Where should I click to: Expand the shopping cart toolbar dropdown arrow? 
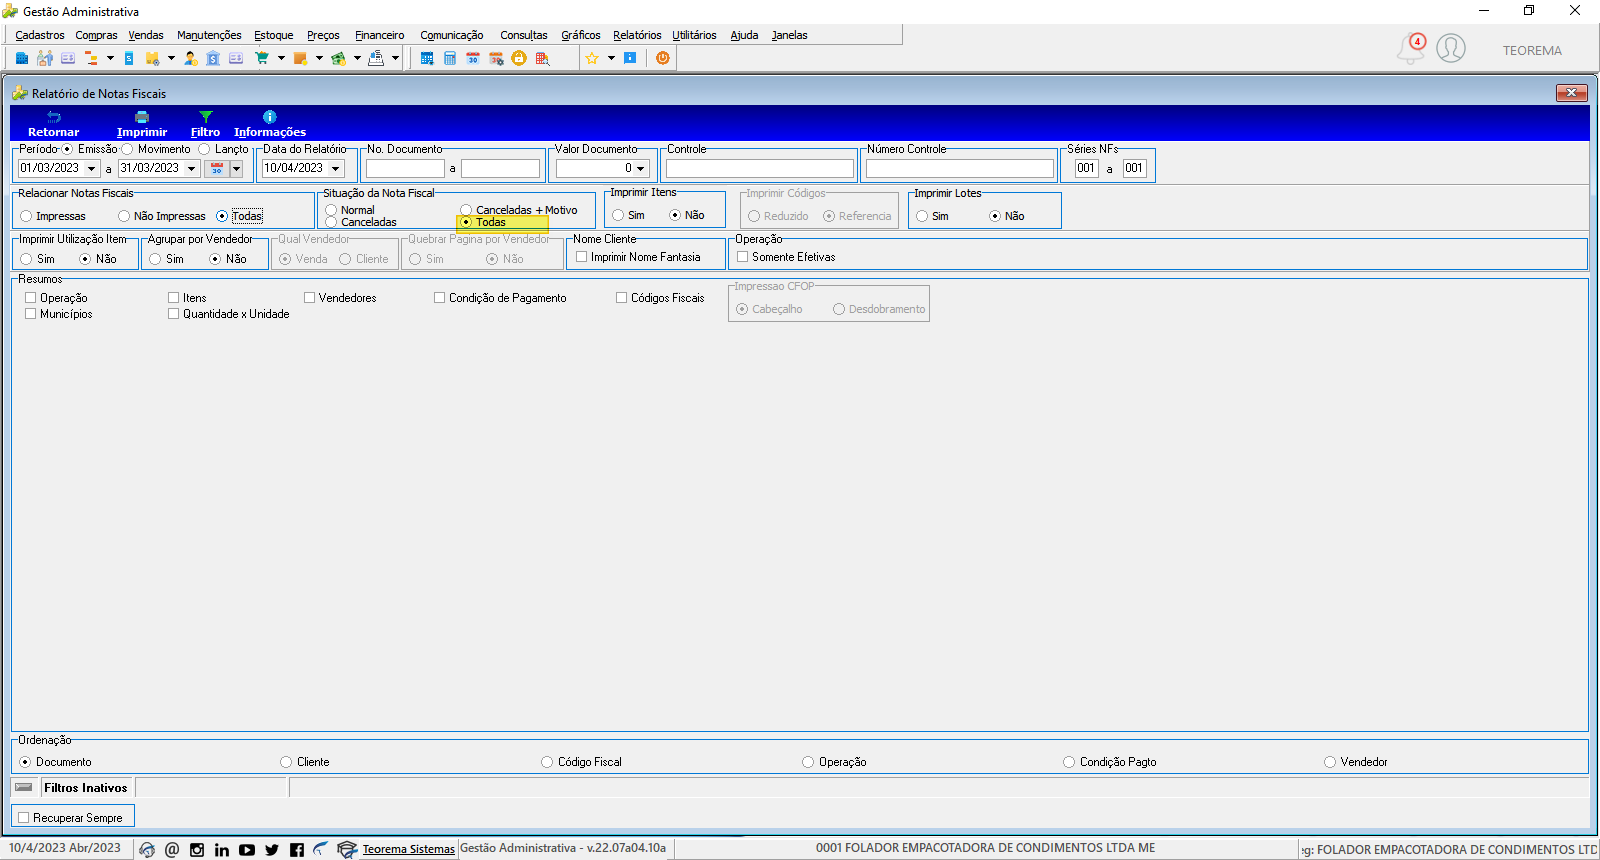[x=281, y=58]
